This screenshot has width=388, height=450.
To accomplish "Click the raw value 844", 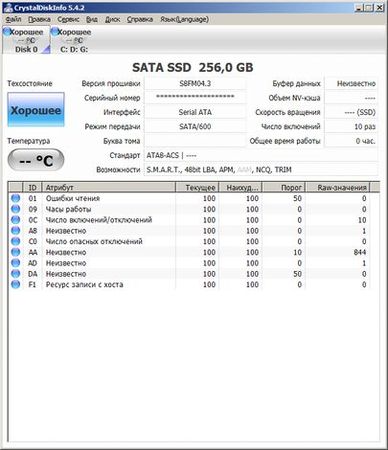I will coord(360,252).
